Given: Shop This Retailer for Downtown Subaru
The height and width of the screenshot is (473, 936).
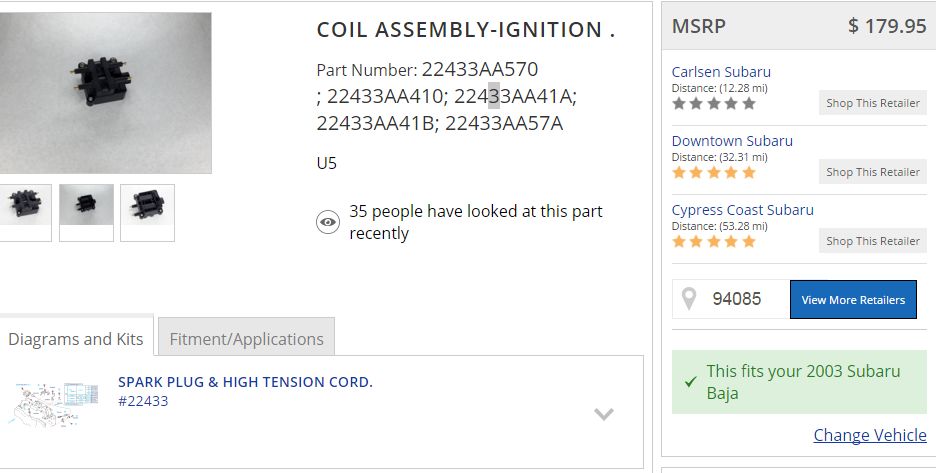Looking at the screenshot, I should [873, 172].
